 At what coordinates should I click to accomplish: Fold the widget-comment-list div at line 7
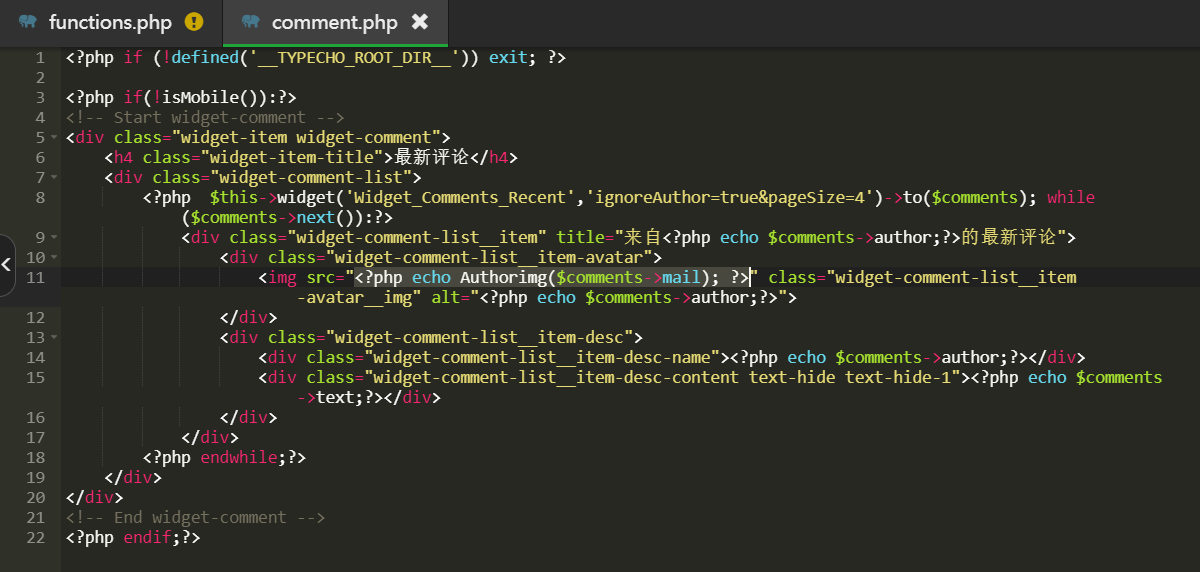53,178
